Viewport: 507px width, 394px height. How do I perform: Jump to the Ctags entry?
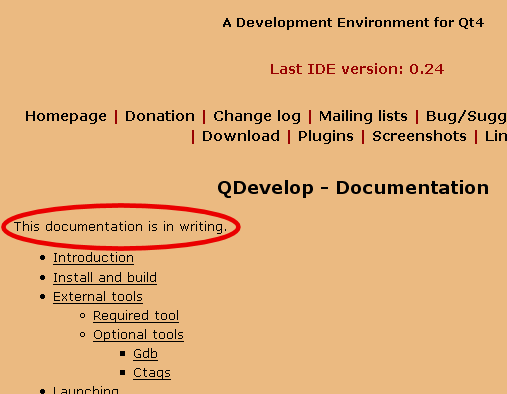(x=152, y=373)
